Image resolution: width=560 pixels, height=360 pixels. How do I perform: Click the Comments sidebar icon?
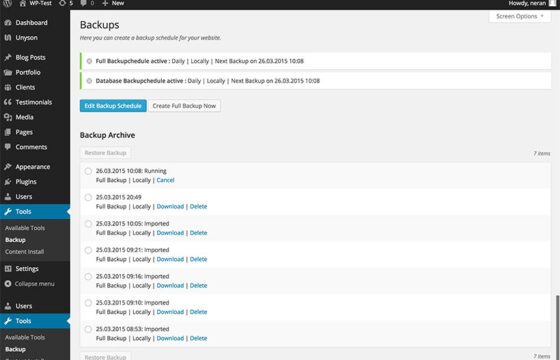[x=8, y=147]
